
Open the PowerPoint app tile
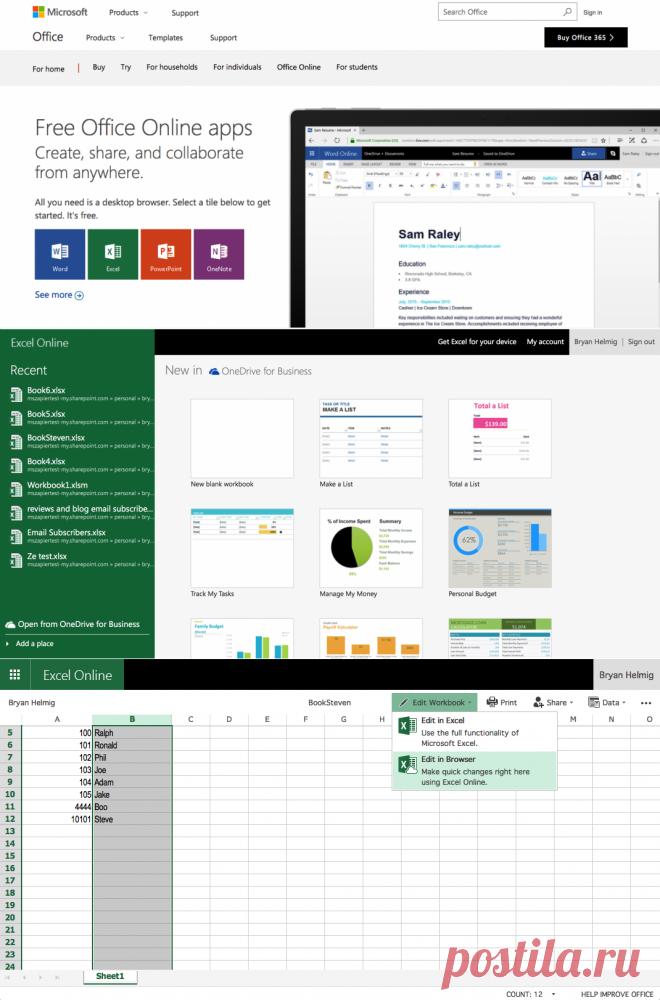pyautogui.click(x=166, y=254)
